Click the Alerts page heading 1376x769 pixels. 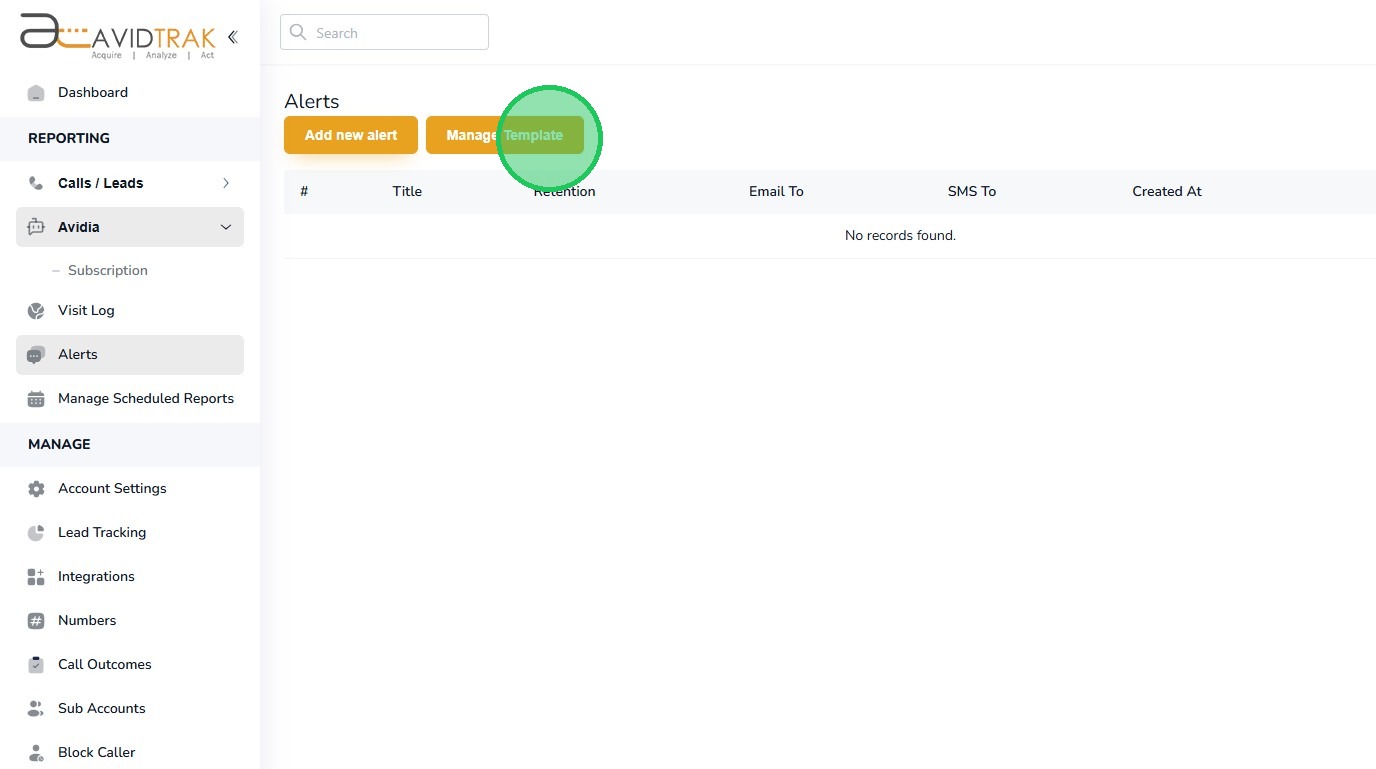312,101
